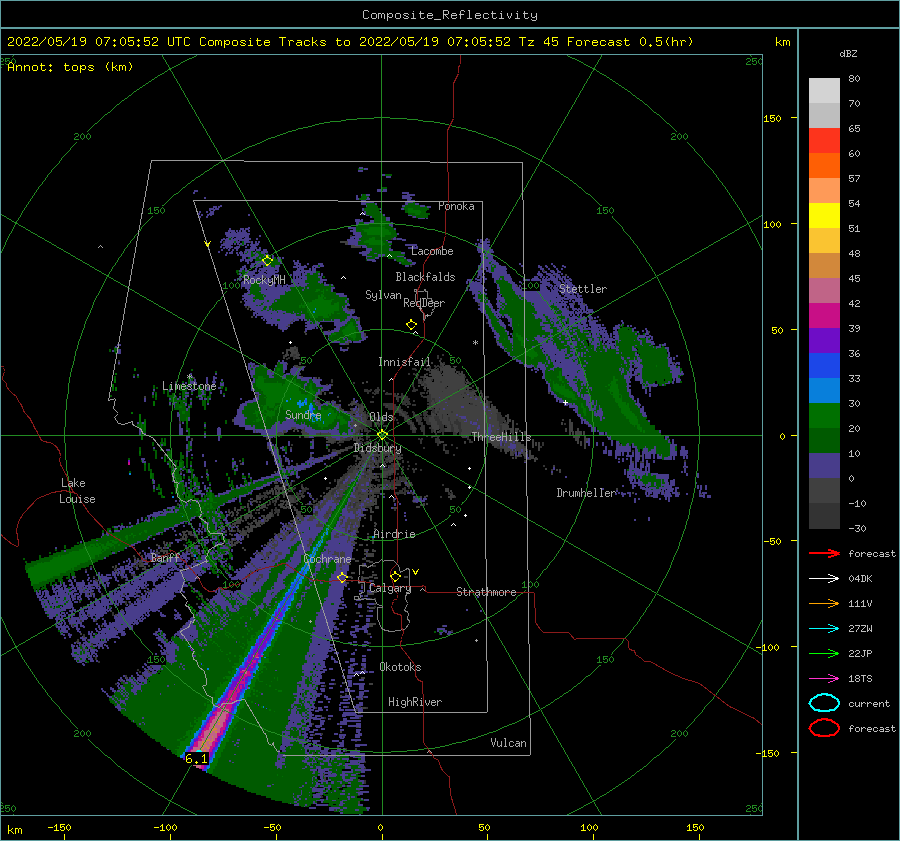This screenshot has width=900, height=841.
Task: Pick the light gray 80–70 dBZ swatch
Action: click(x=824, y=91)
